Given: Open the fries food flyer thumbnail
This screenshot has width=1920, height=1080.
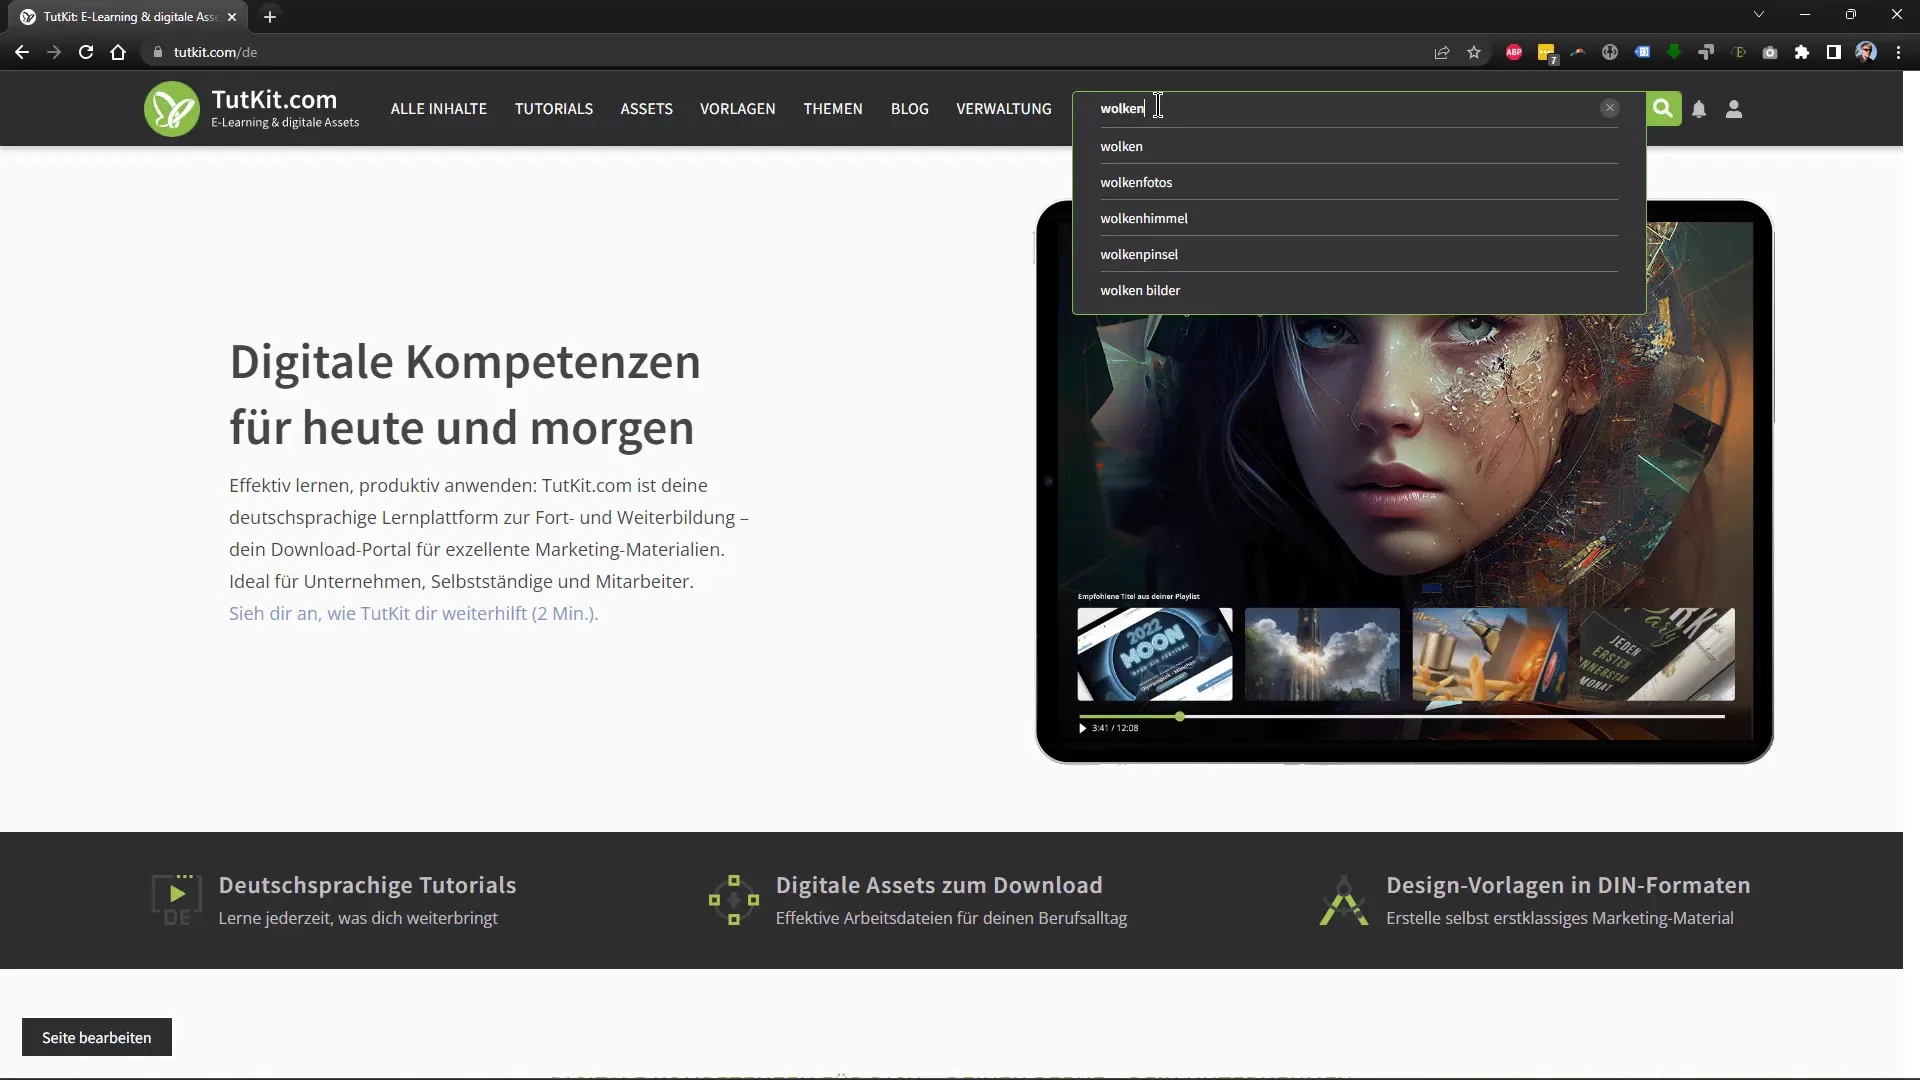Looking at the screenshot, I should tap(1489, 654).
